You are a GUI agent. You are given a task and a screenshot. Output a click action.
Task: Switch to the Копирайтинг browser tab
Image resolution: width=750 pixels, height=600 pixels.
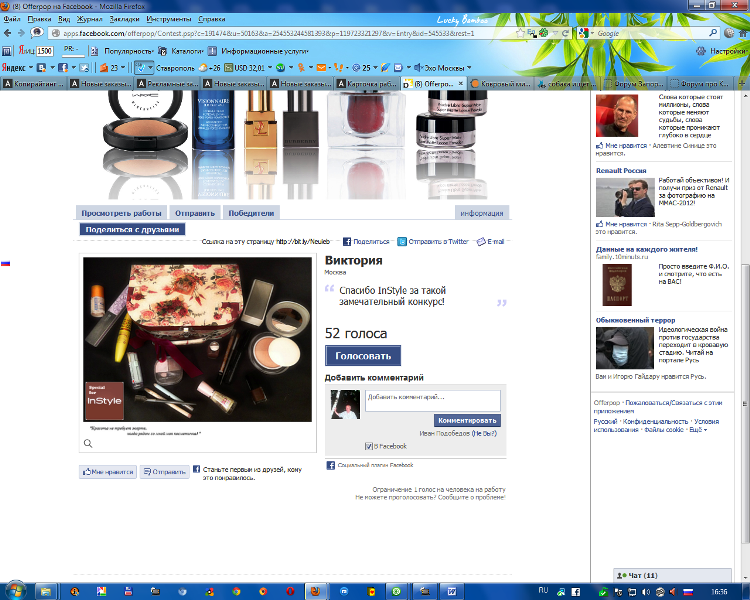33,83
